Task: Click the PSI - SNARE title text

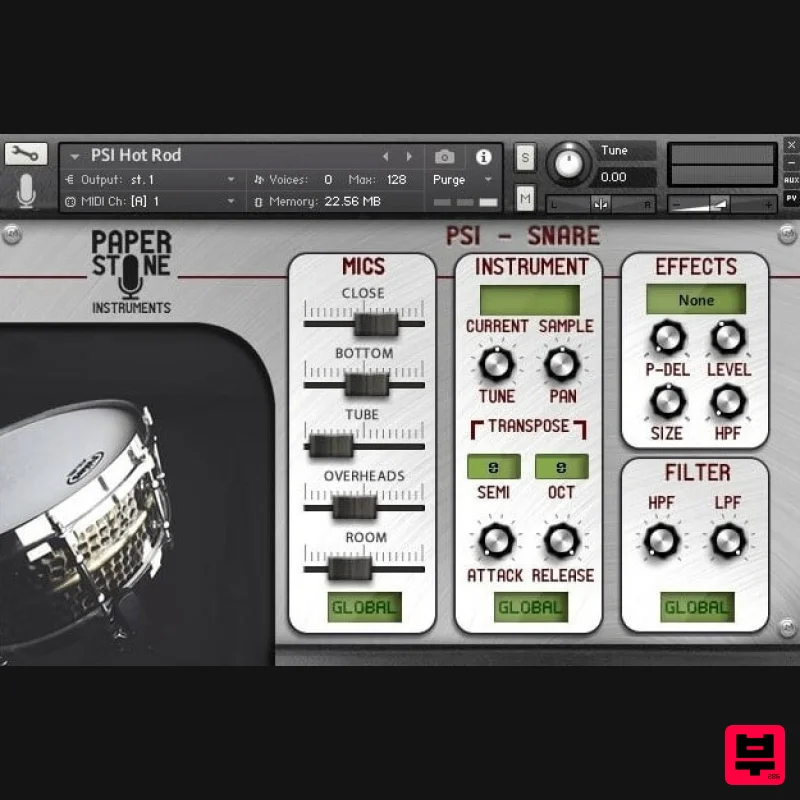Action: tap(523, 236)
